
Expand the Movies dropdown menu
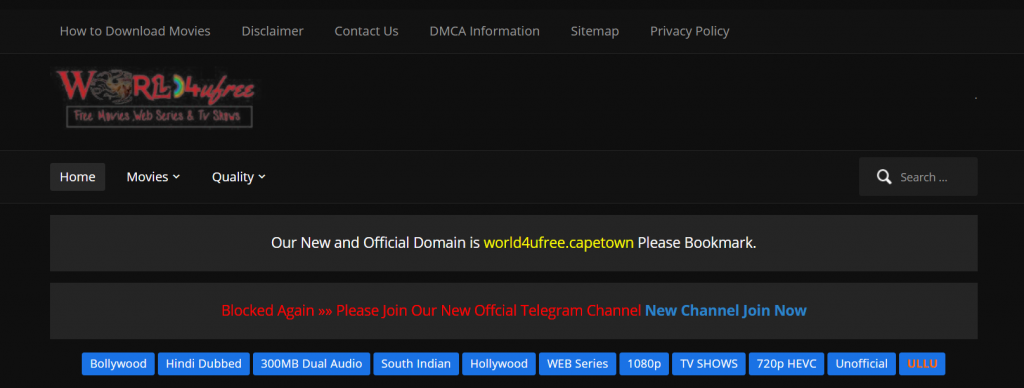pos(153,177)
